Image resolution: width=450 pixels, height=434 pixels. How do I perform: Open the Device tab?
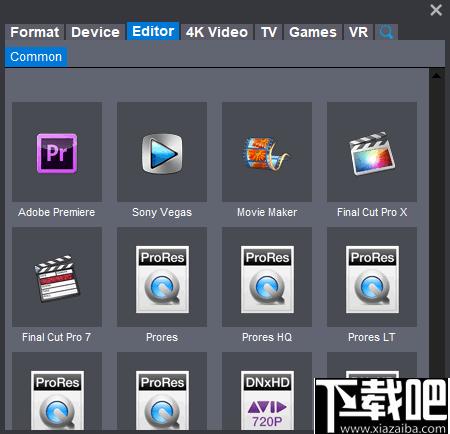click(x=95, y=32)
